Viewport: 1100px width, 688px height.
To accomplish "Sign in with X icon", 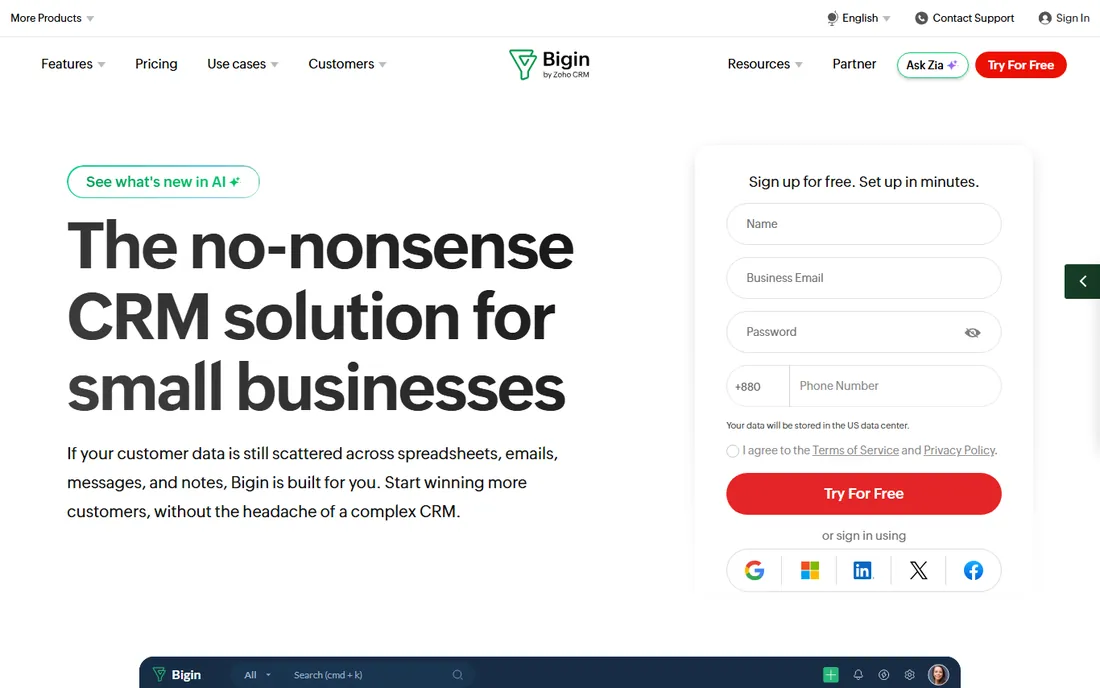I will 918,570.
